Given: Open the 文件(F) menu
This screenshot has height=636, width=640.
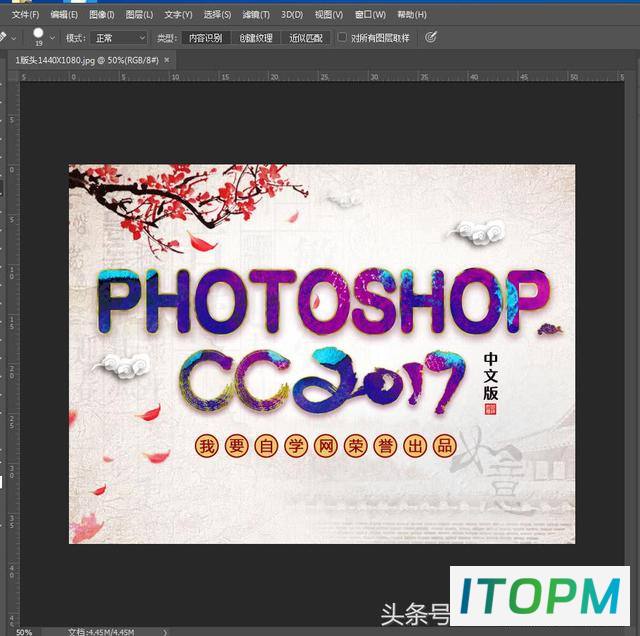Looking at the screenshot, I should click(x=25, y=15).
